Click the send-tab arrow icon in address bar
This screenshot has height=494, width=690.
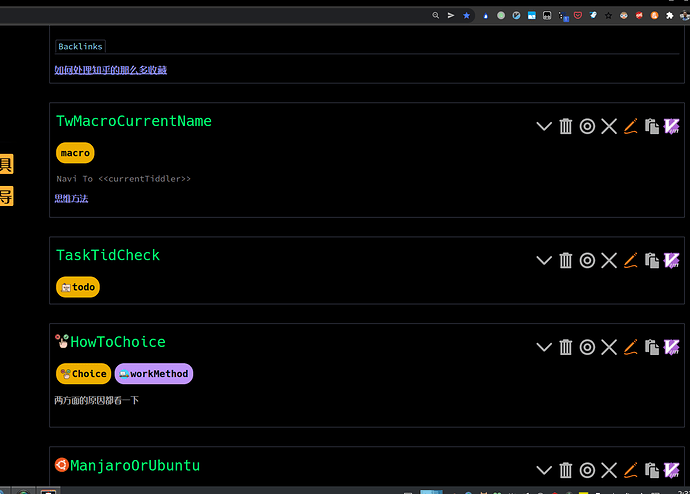(x=451, y=15)
